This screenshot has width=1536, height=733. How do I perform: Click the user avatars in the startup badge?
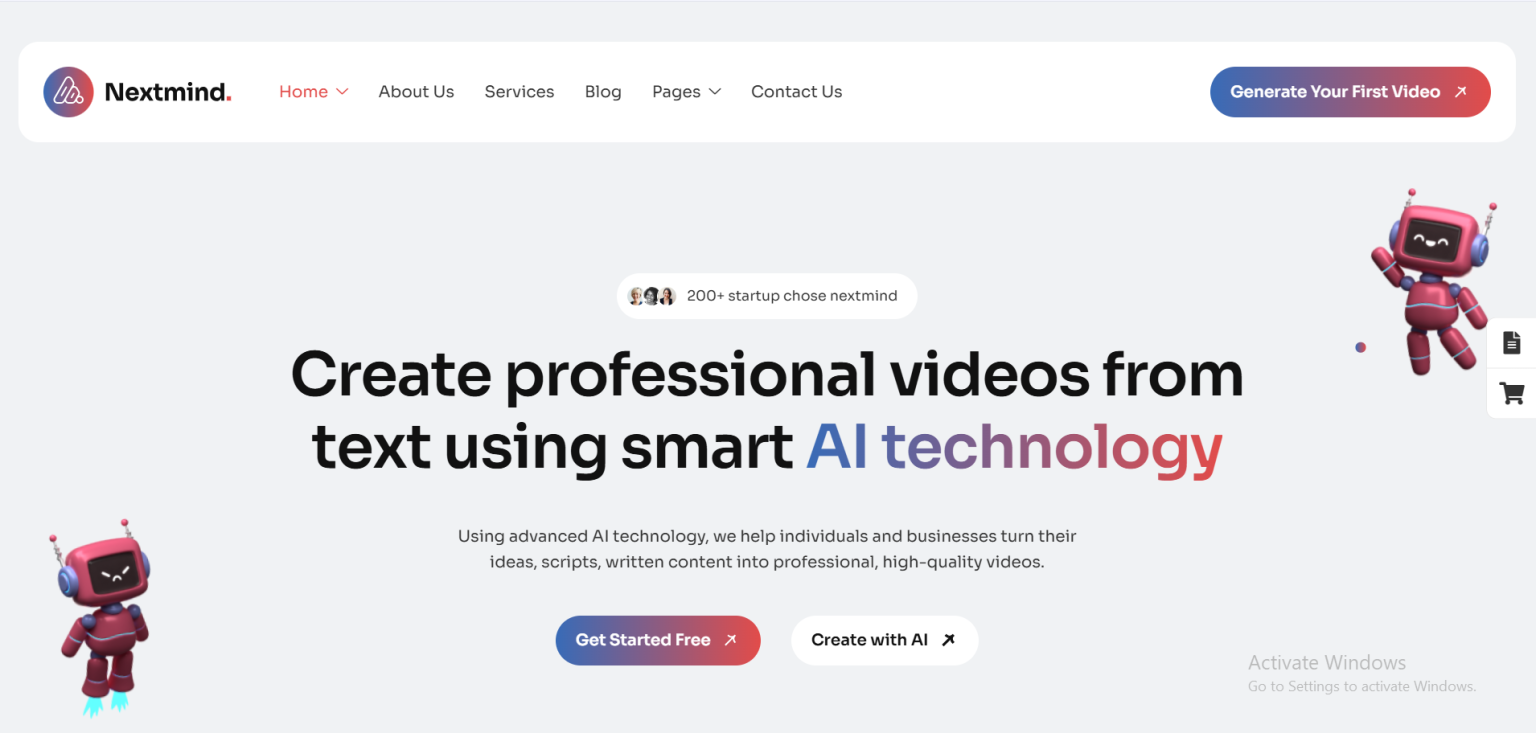pyautogui.click(x=651, y=295)
